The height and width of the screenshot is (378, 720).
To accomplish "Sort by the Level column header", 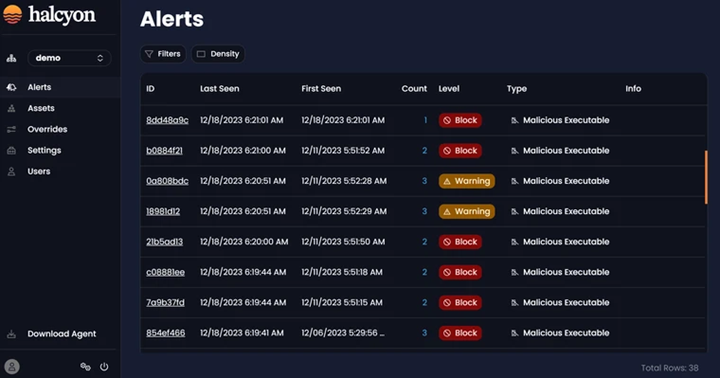I will pyautogui.click(x=449, y=89).
